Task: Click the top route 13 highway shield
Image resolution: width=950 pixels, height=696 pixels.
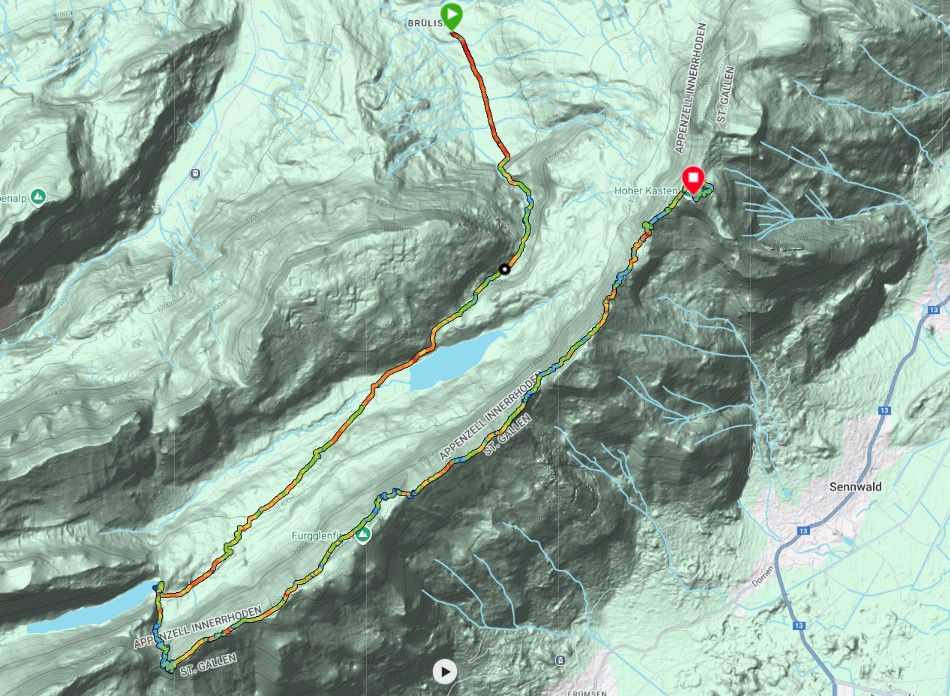Action: (x=932, y=310)
